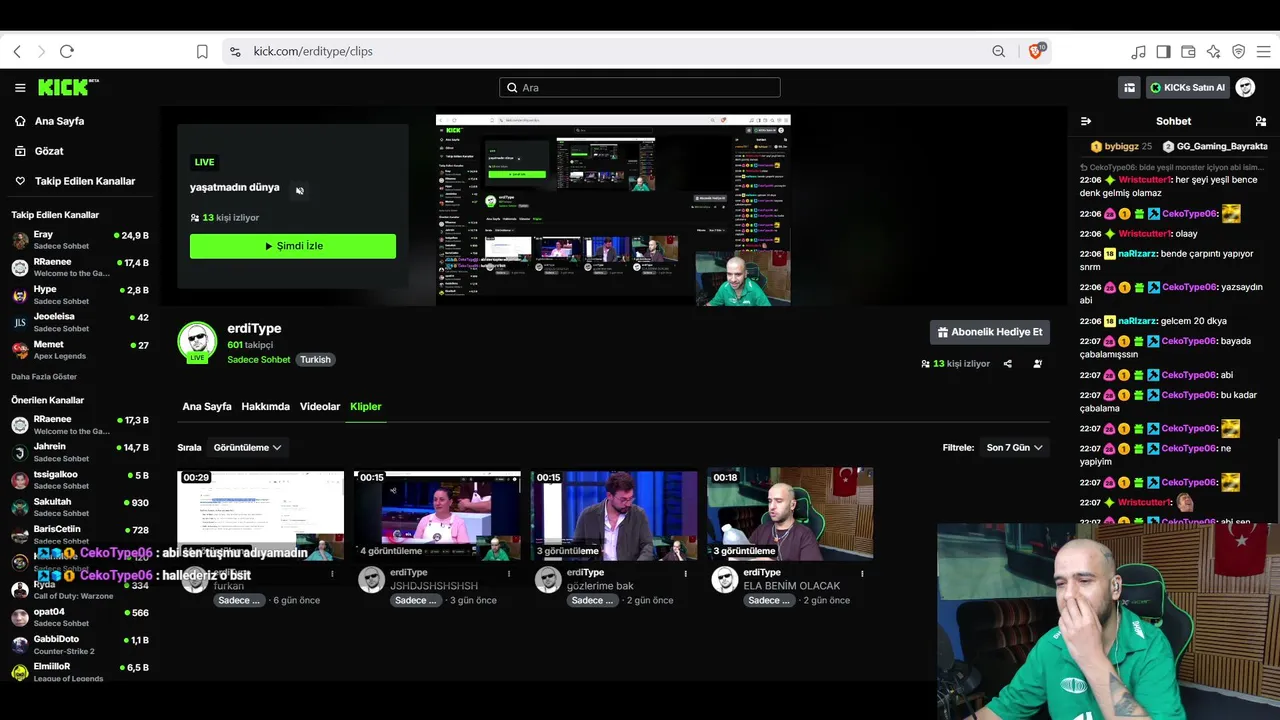Switch to the Hakkımda tab
The image size is (1280, 720).
[265, 407]
